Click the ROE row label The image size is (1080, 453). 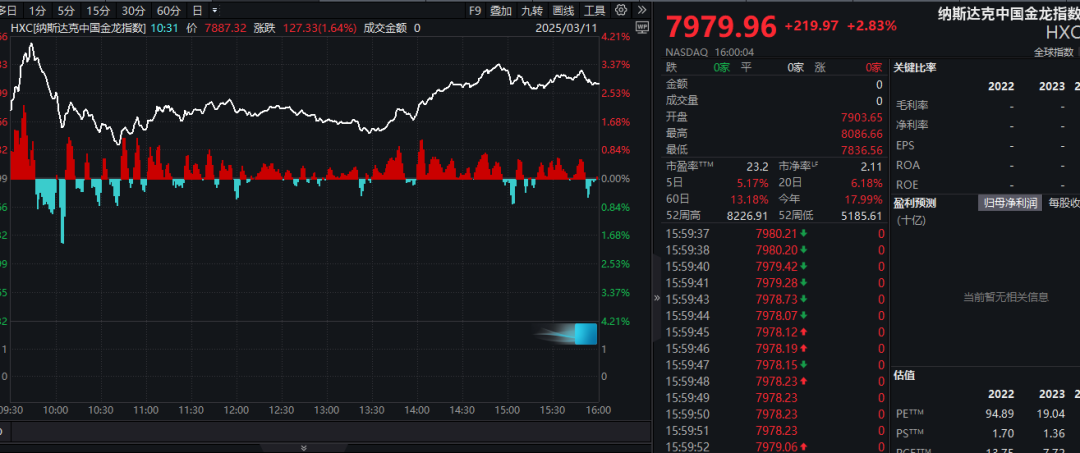pos(907,185)
